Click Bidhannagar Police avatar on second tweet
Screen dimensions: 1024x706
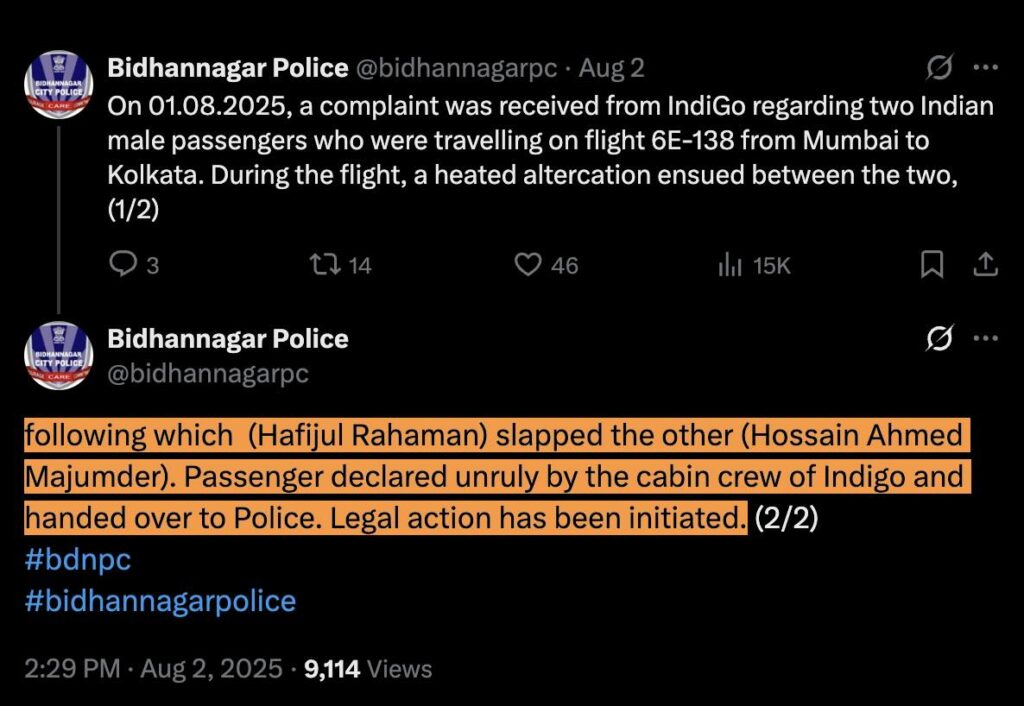click(59, 356)
